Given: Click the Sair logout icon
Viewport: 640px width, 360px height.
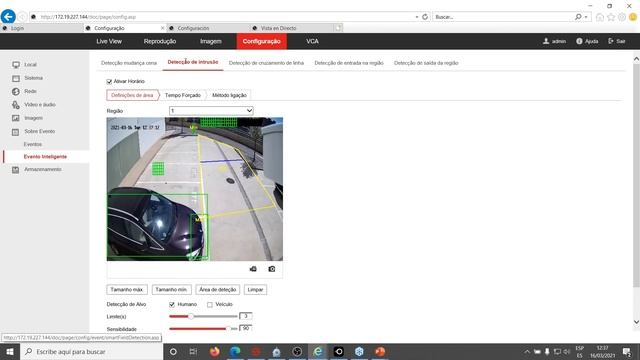Looking at the screenshot, I should (x=611, y=41).
